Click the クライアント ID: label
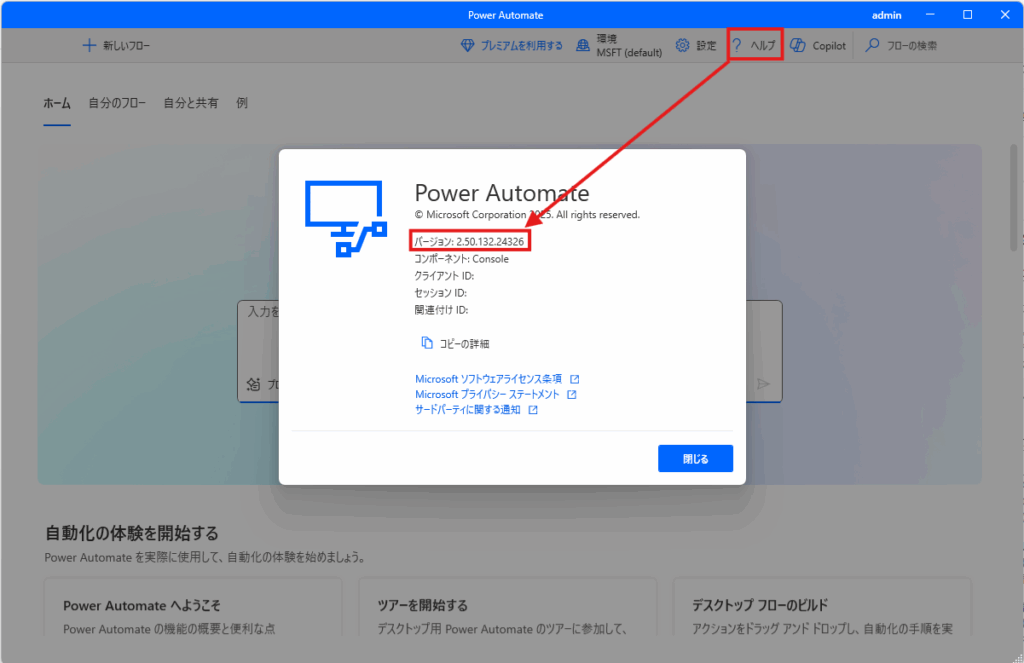Viewport: 1024px width, 663px height. pos(444,276)
